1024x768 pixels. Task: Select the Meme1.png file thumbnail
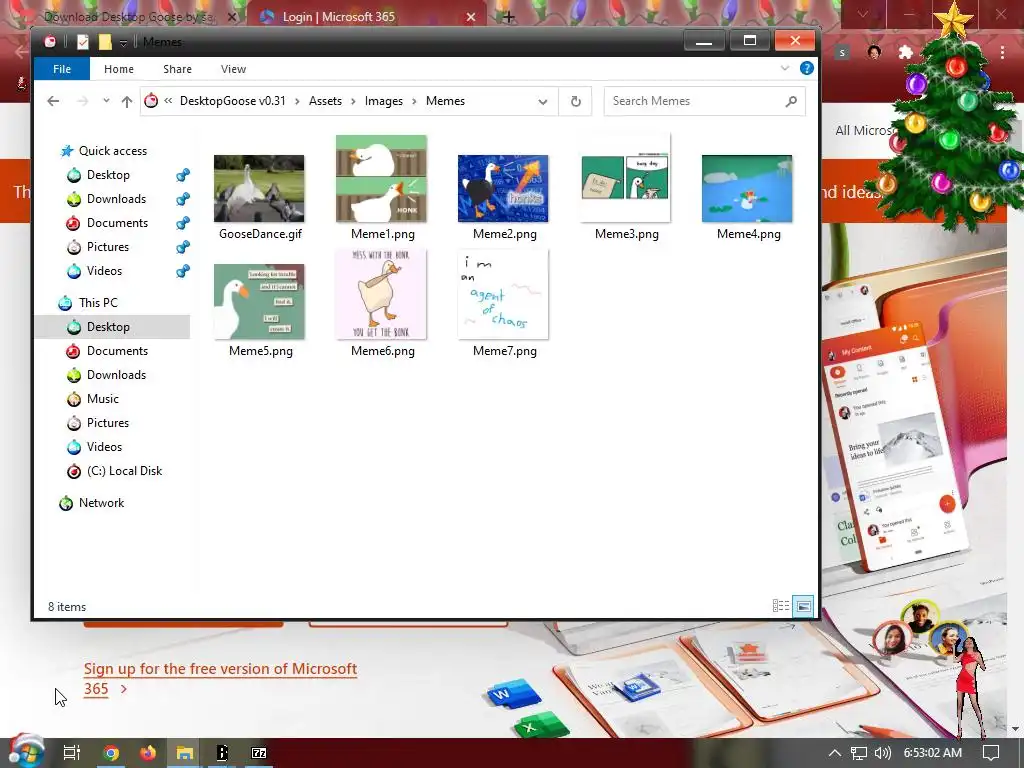click(x=381, y=178)
